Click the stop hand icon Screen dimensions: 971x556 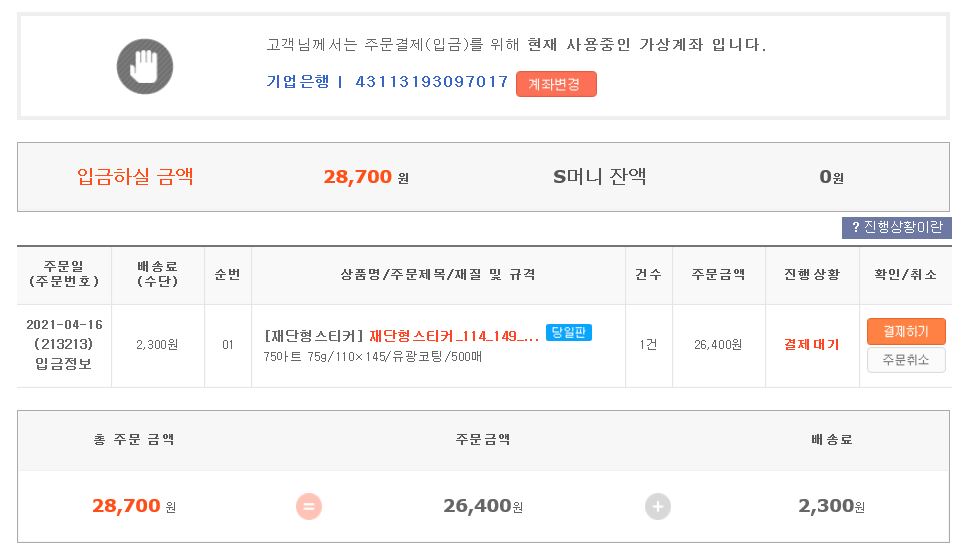tap(145, 66)
